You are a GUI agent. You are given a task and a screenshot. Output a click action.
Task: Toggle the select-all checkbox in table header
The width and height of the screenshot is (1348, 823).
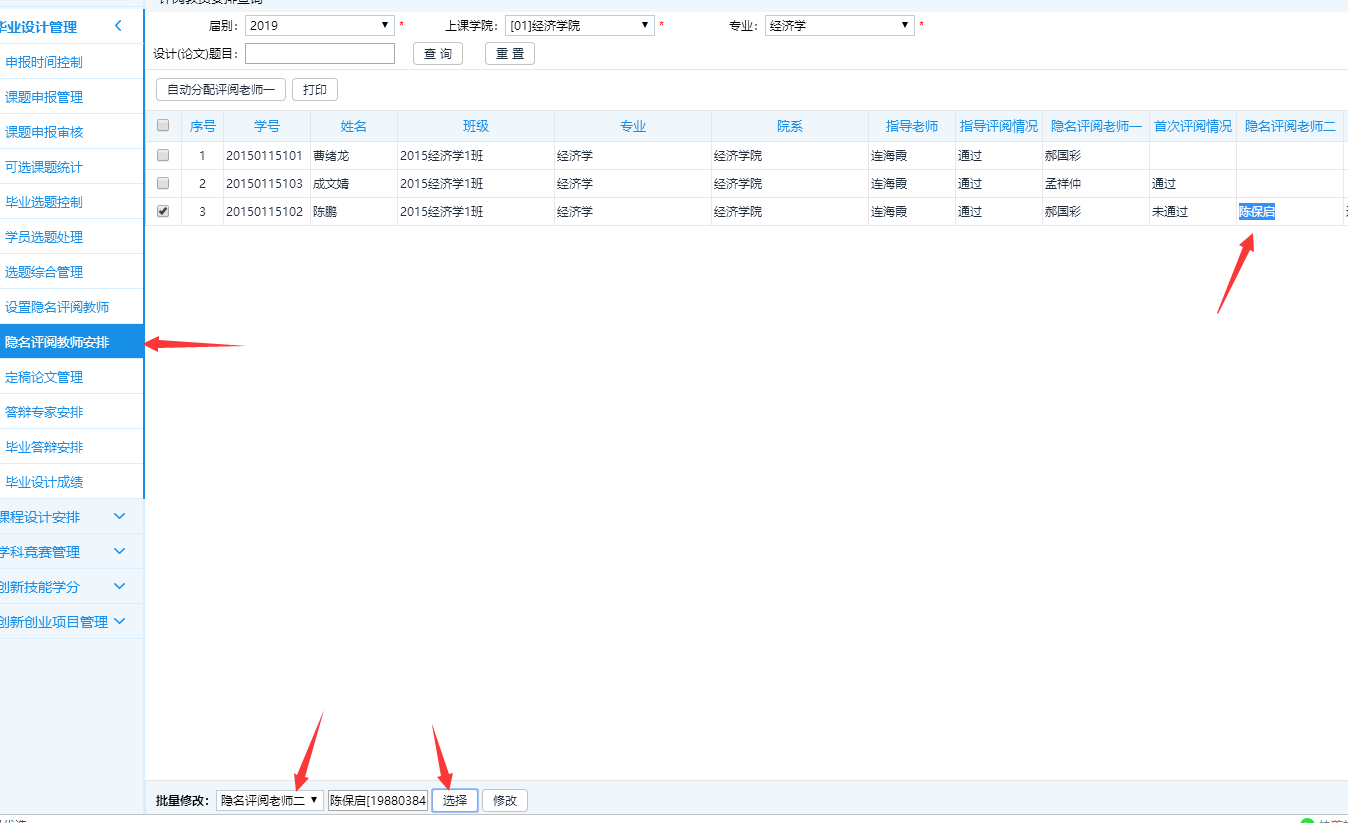click(x=163, y=126)
